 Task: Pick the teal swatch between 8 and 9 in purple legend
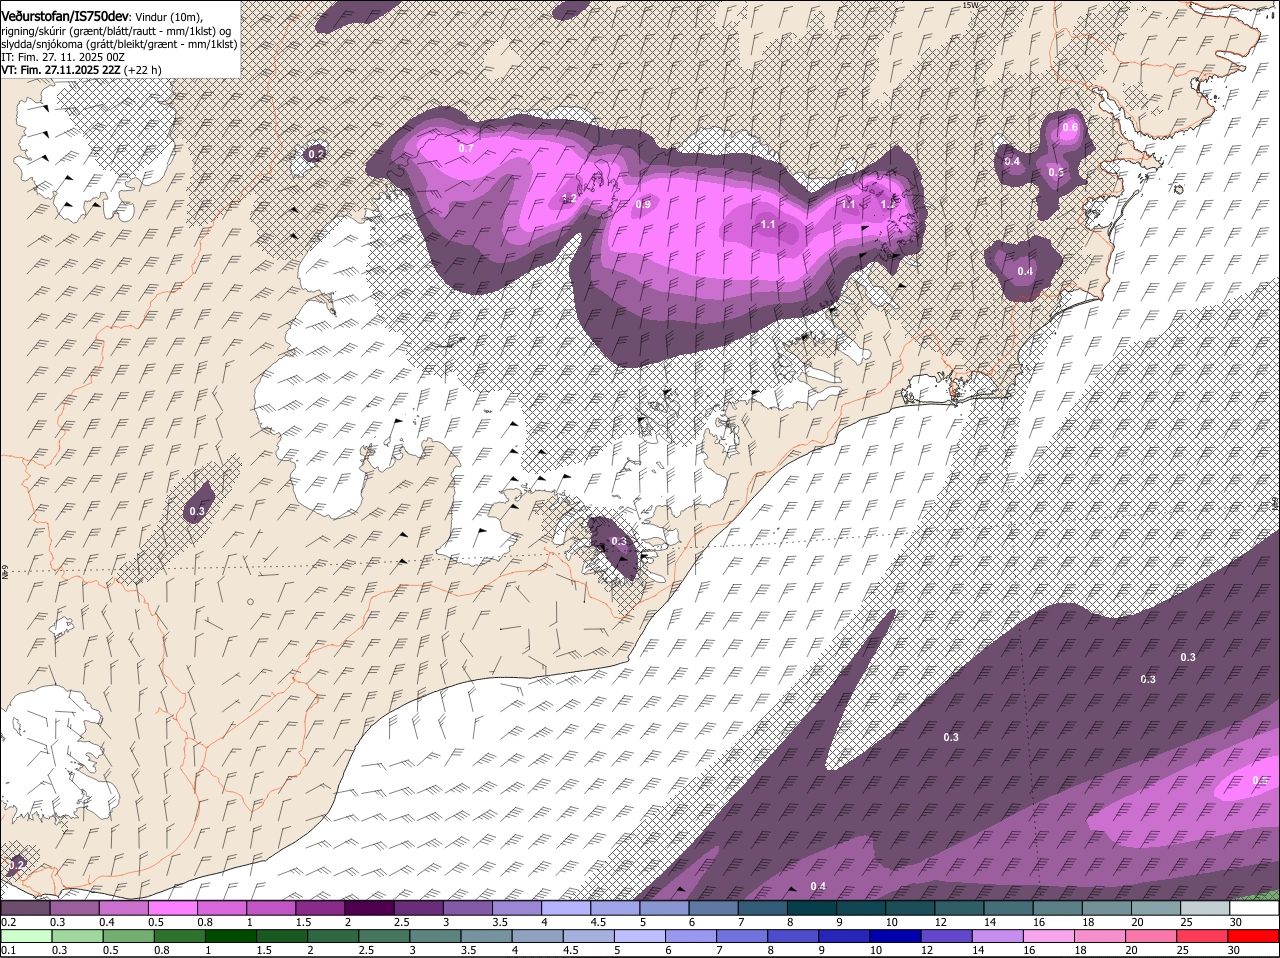pos(812,908)
